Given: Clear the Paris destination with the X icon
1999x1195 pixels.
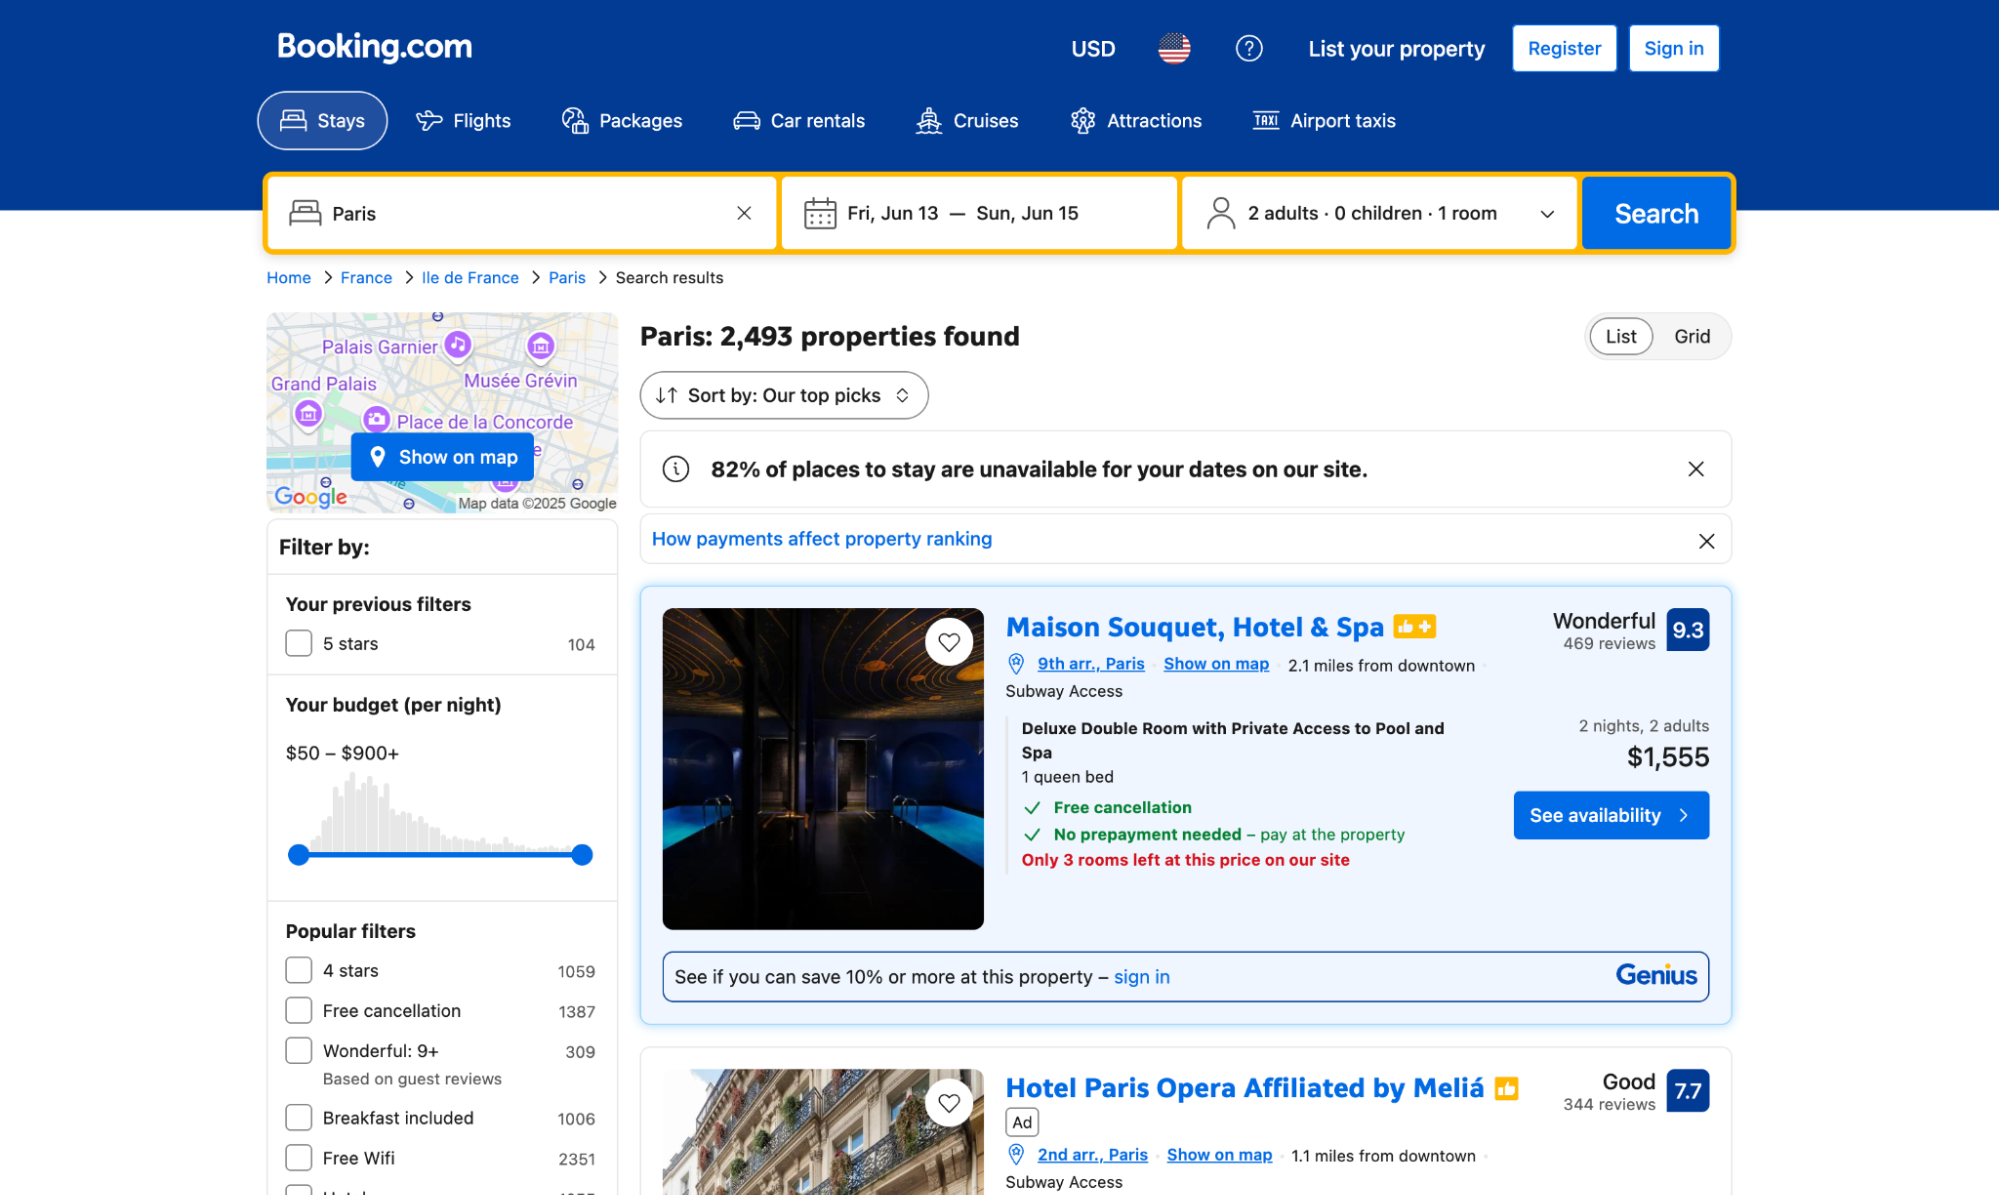Looking at the screenshot, I should pyautogui.click(x=744, y=213).
